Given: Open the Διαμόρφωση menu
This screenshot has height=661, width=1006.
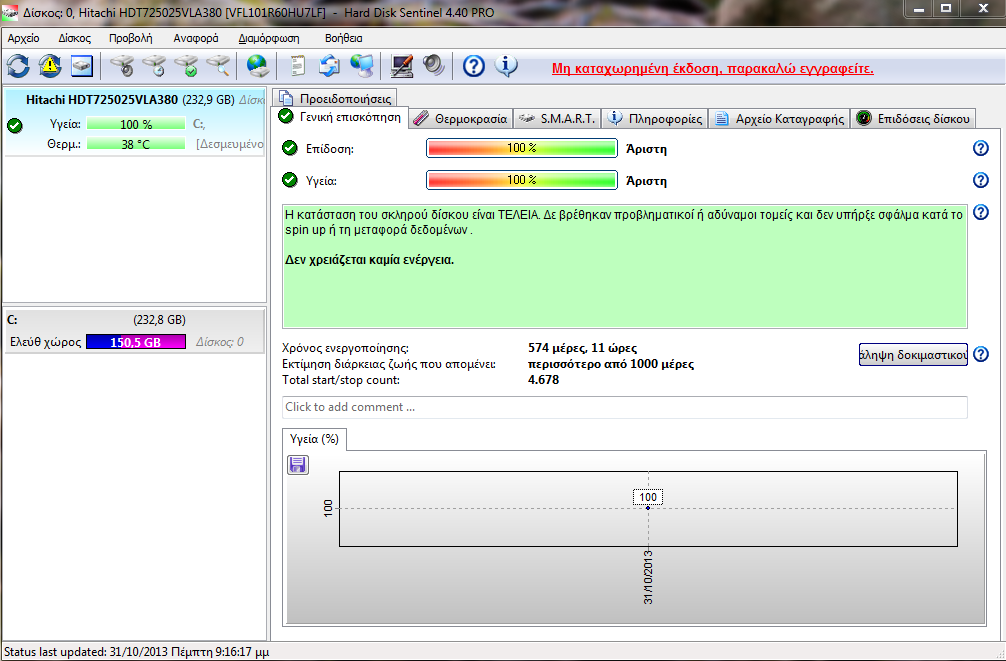Looking at the screenshot, I should click(x=269, y=38).
